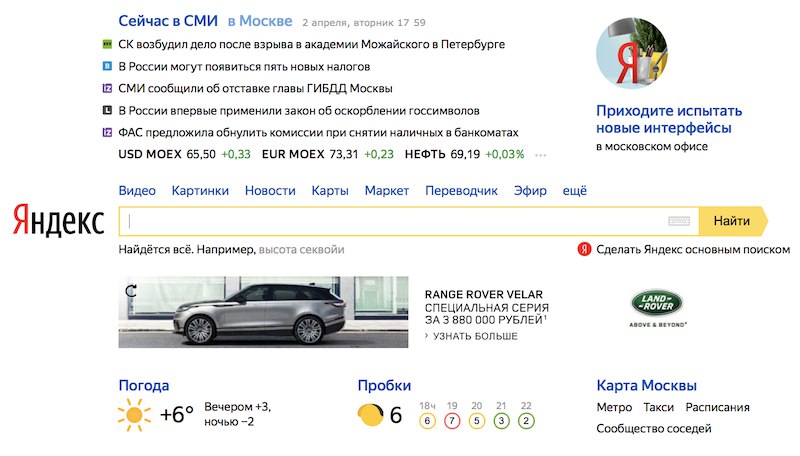
Task: Click the +6° current temperature
Action: pos(177,414)
